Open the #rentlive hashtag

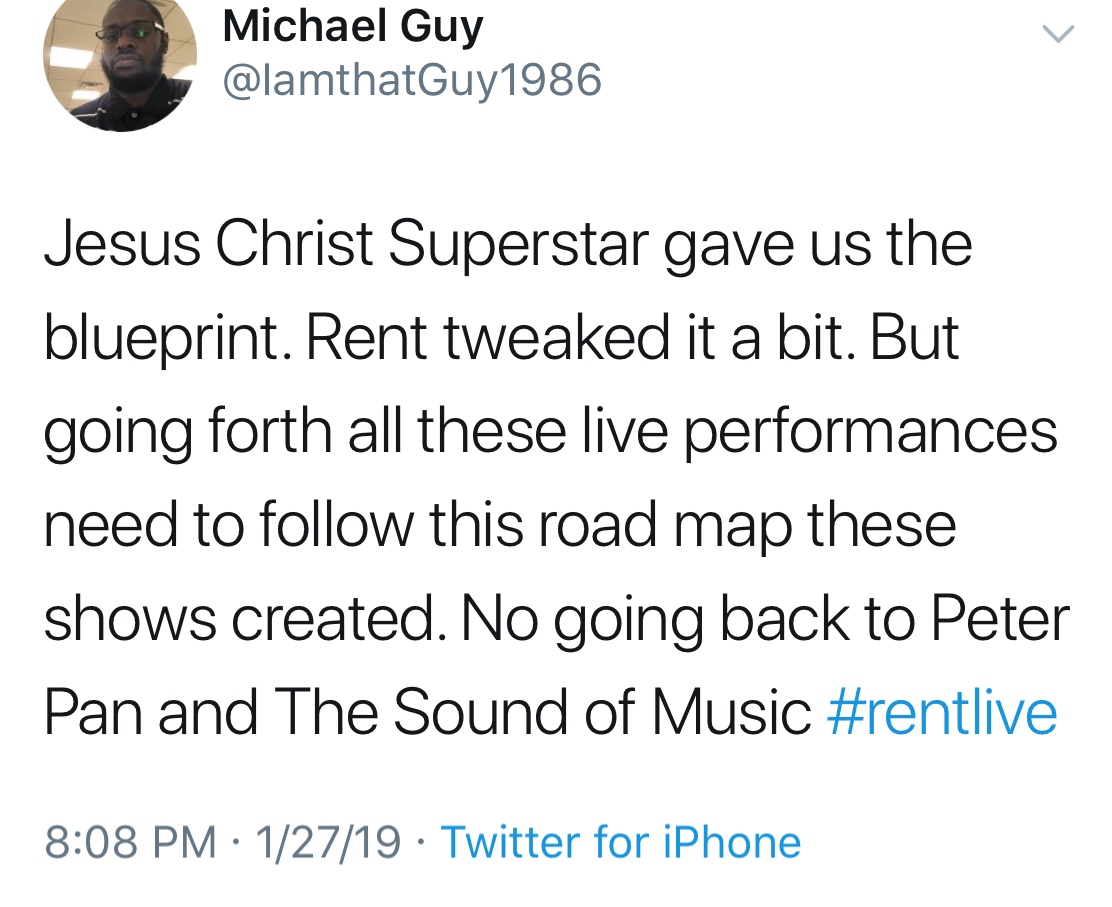point(942,712)
